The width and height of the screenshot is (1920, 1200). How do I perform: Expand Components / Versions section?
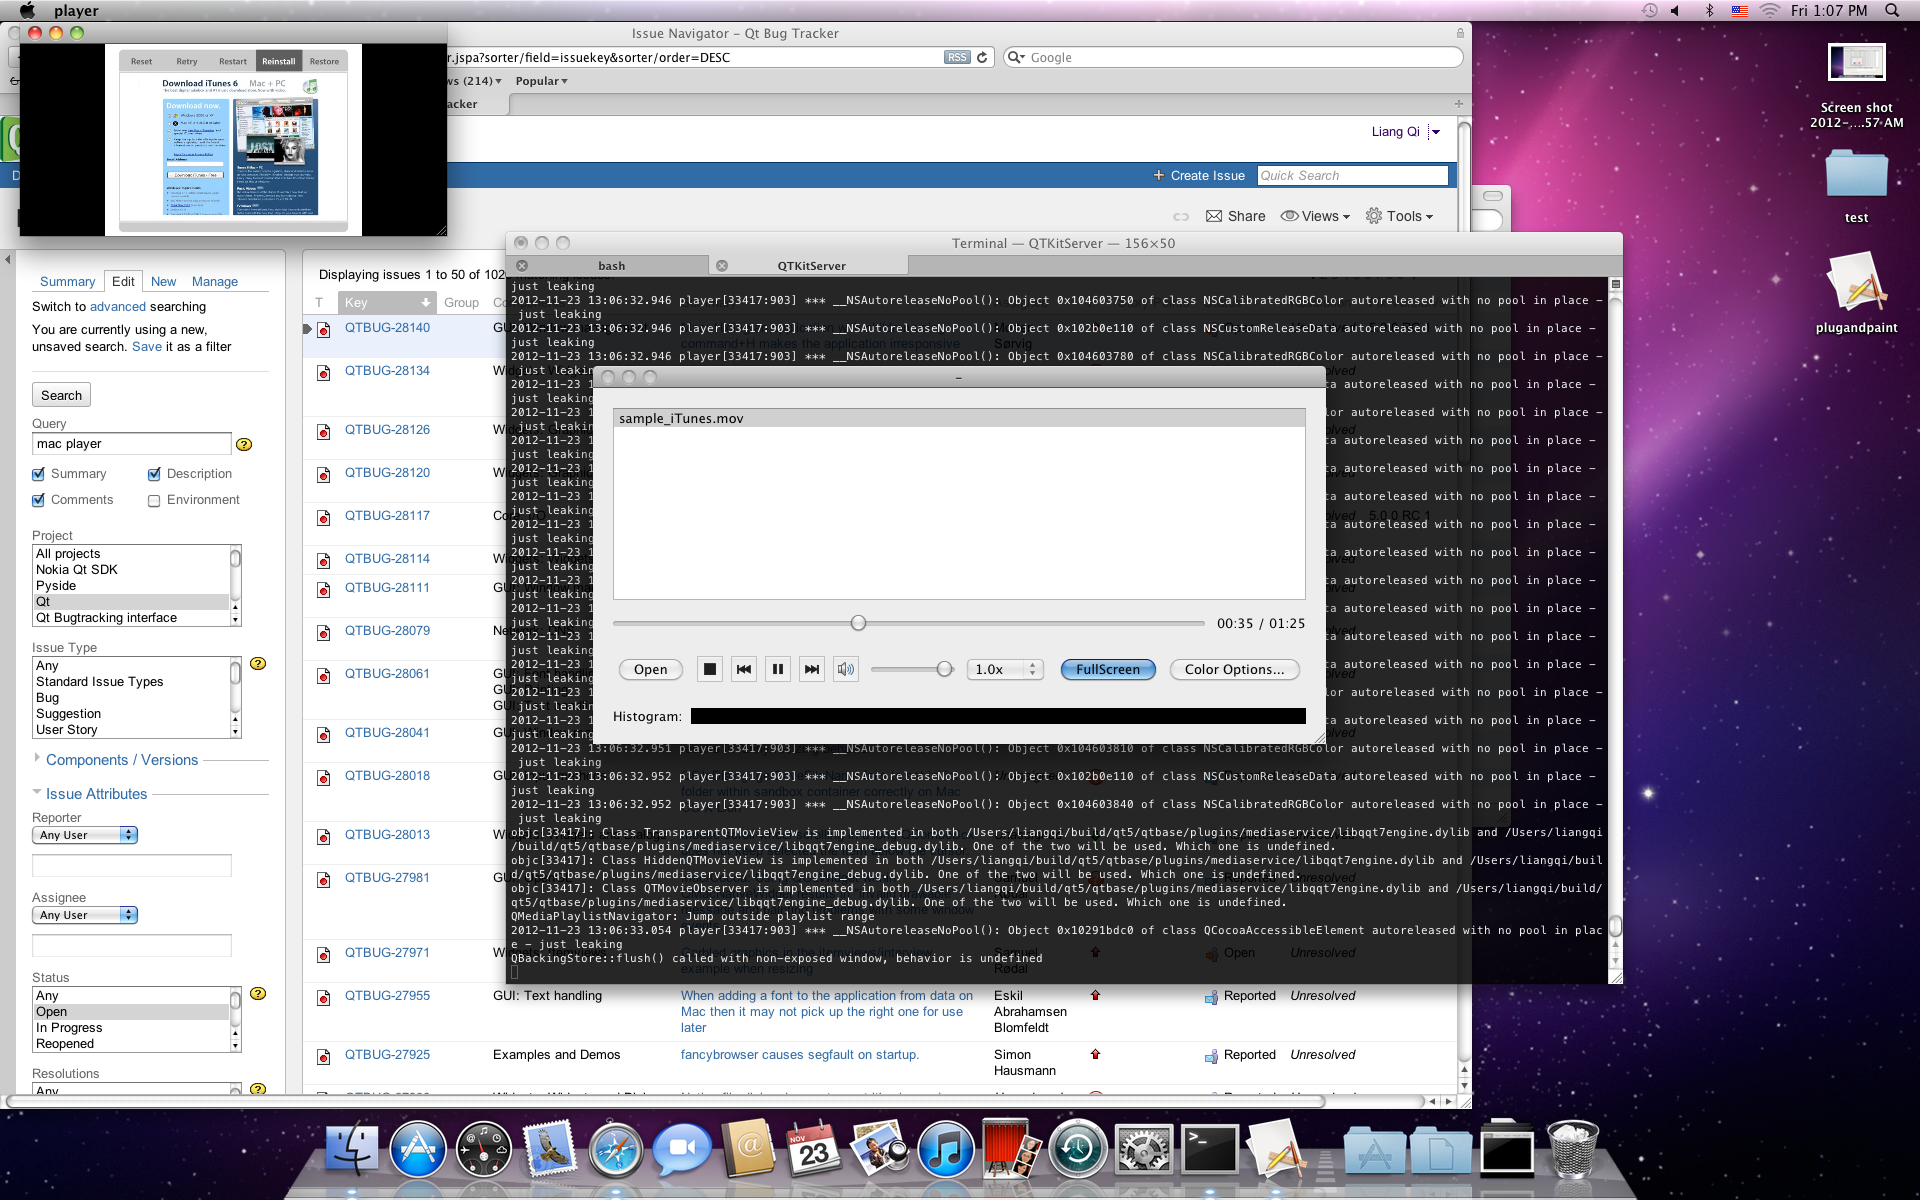tap(122, 760)
